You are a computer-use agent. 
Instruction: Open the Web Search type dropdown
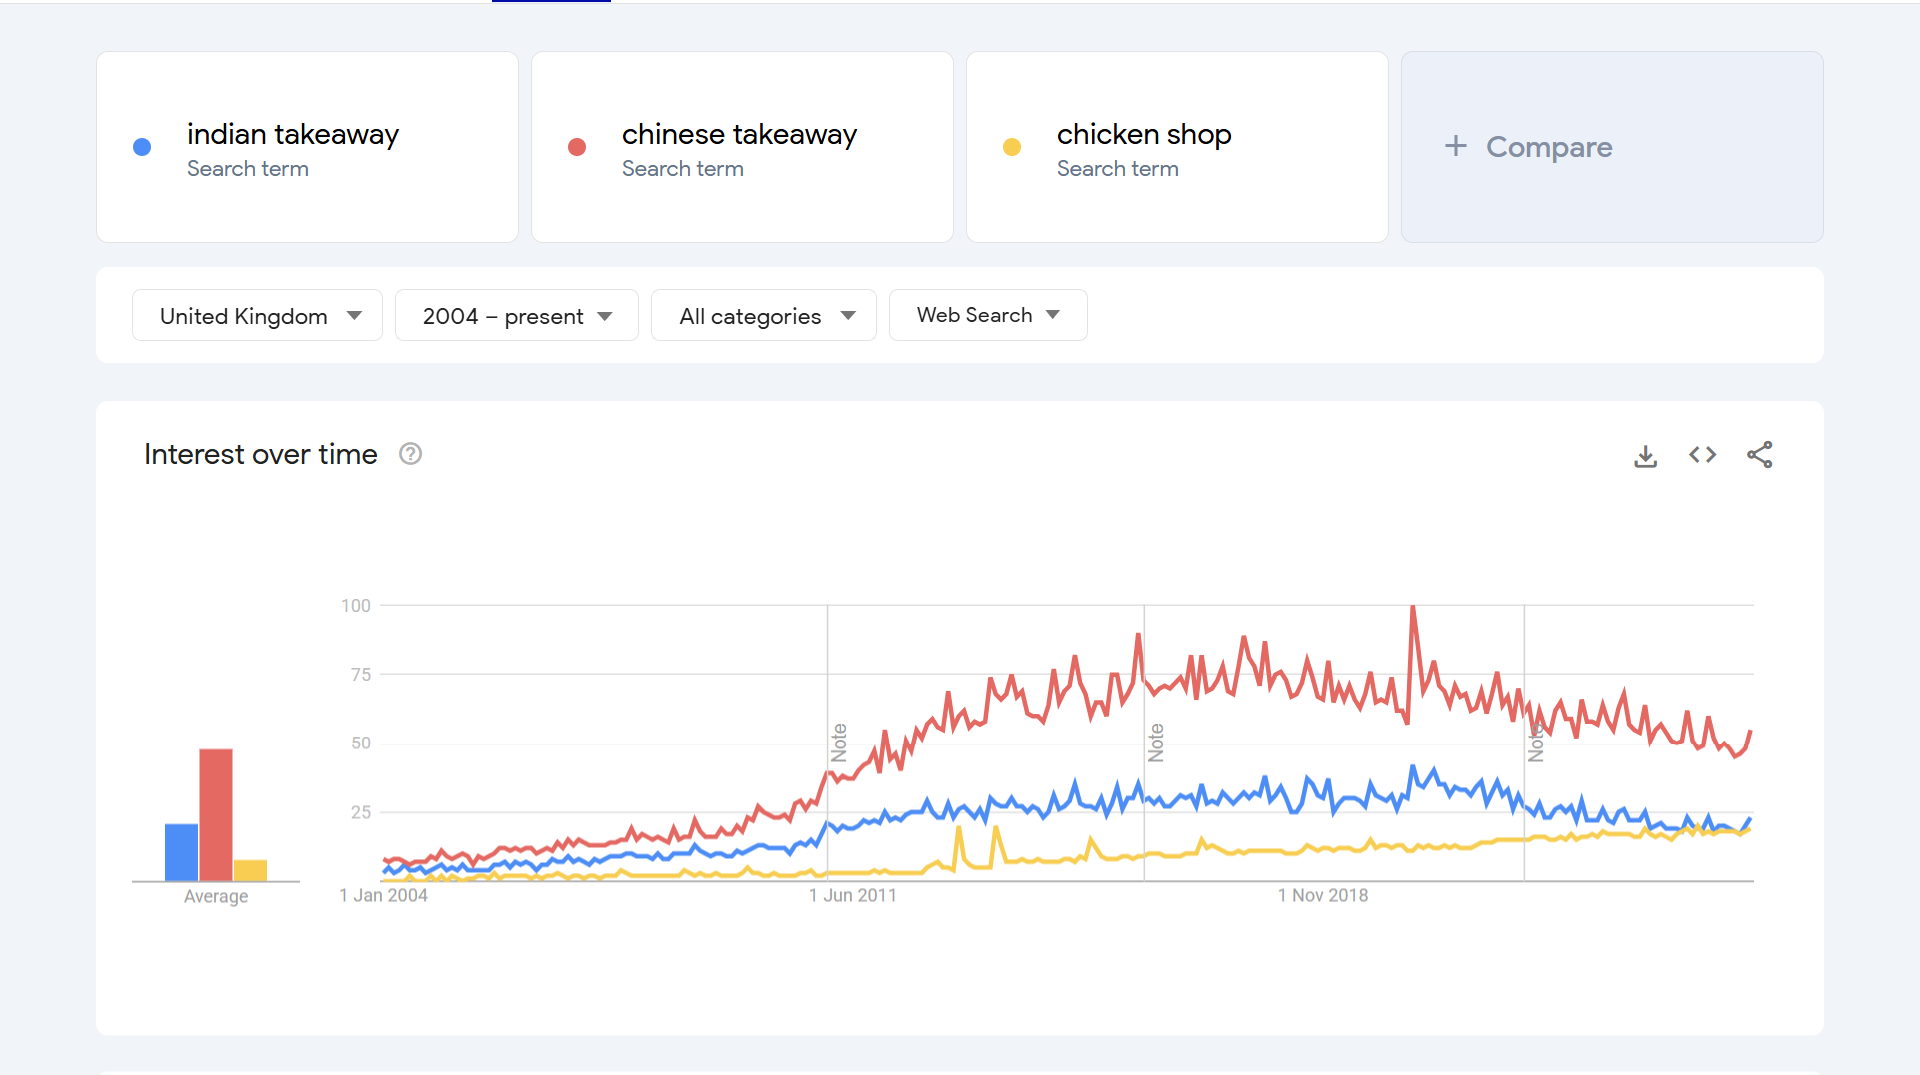pyautogui.click(x=987, y=315)
